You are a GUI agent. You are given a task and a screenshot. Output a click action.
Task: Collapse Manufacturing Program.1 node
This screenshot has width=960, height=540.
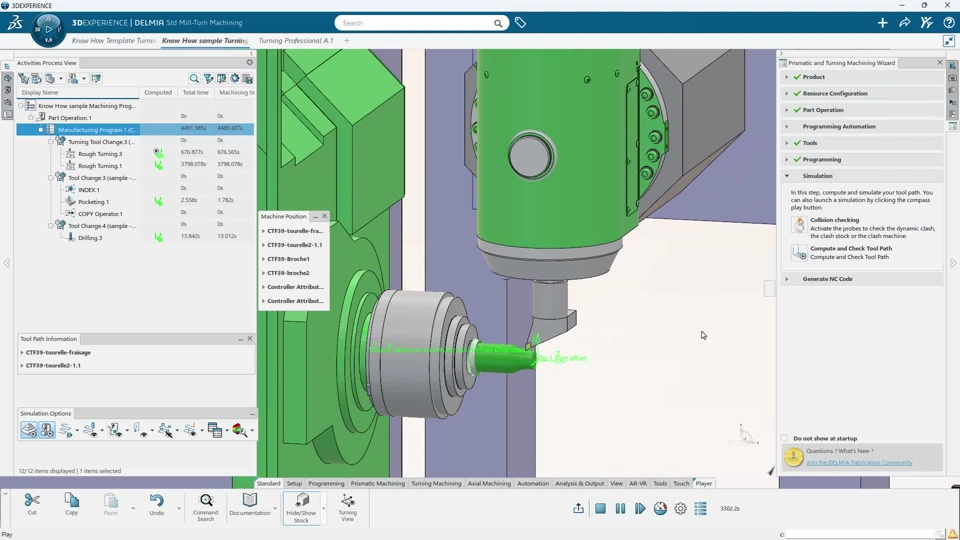pyautogui.click(x=41, y=130)
